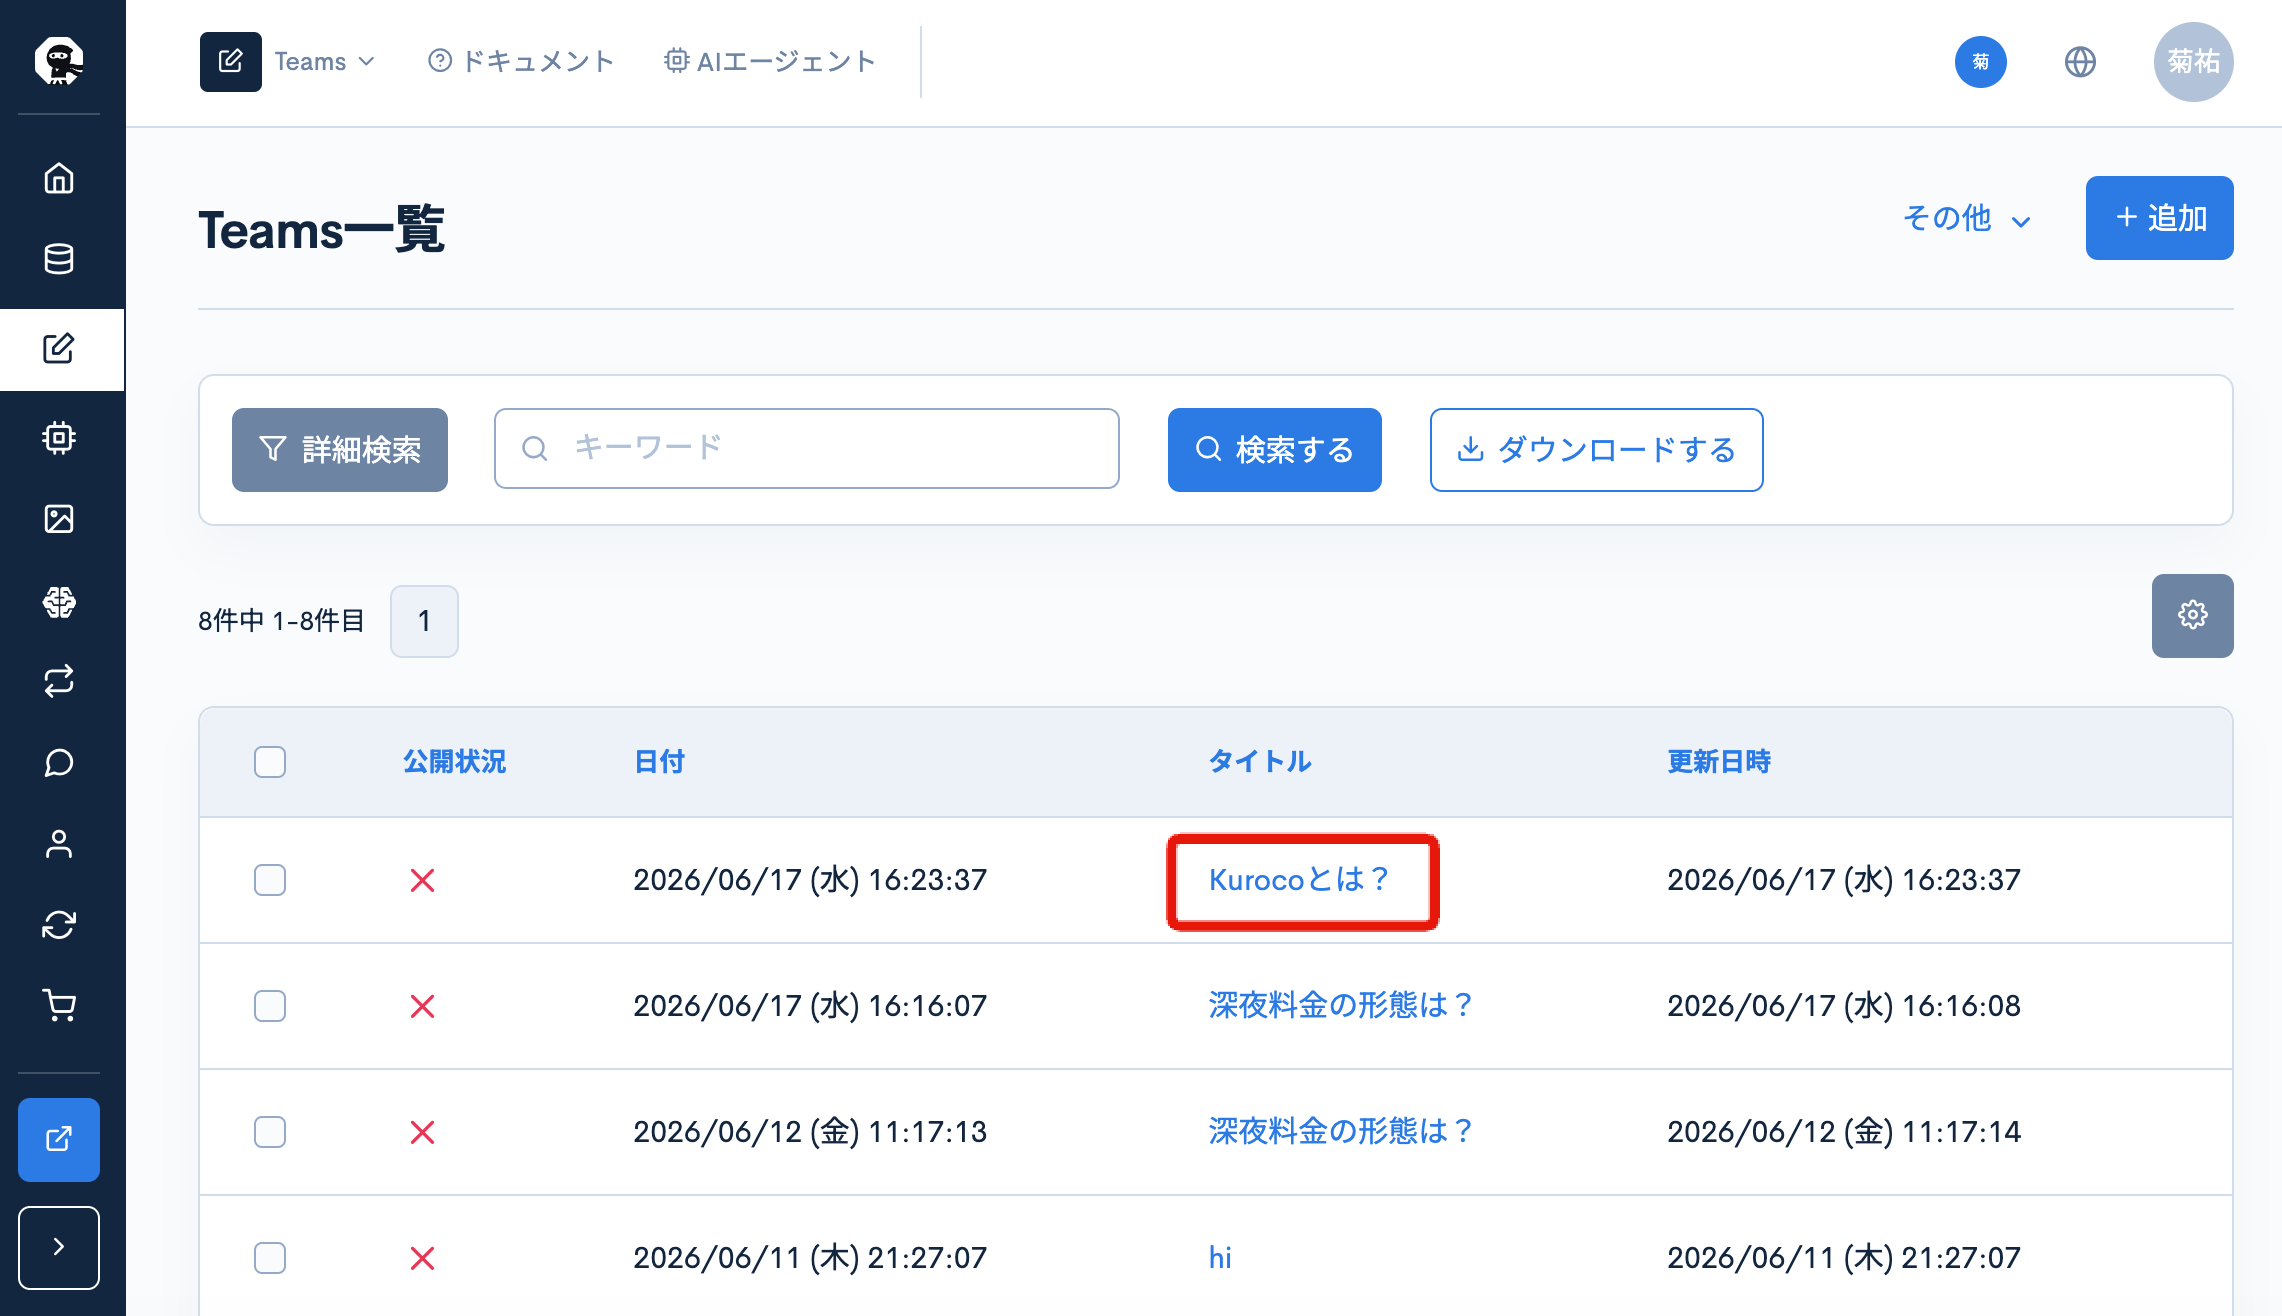This screenshot has width=2282, height=1316.
Task: Open the AIエージェント menu item
Action: [769, 62]
